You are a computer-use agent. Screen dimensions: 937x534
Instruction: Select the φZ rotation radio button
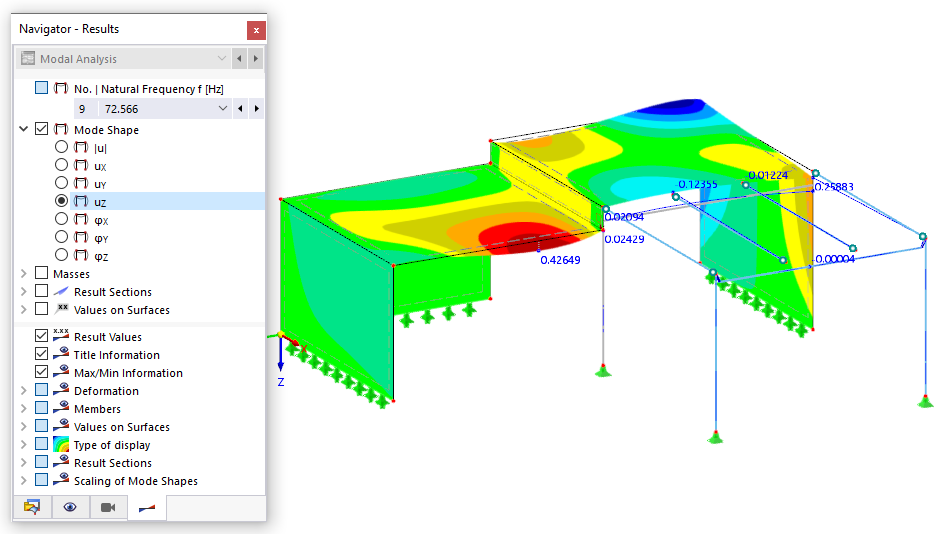tap(61, 255)
